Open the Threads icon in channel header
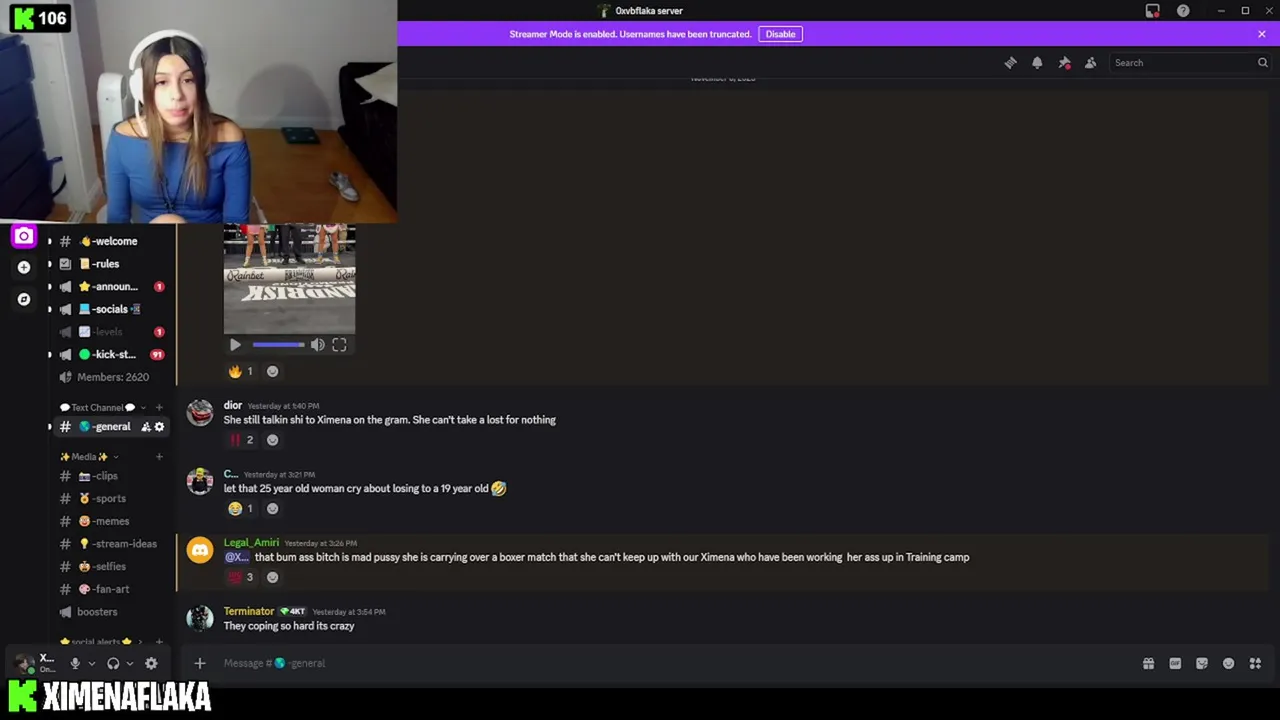 1010,63
